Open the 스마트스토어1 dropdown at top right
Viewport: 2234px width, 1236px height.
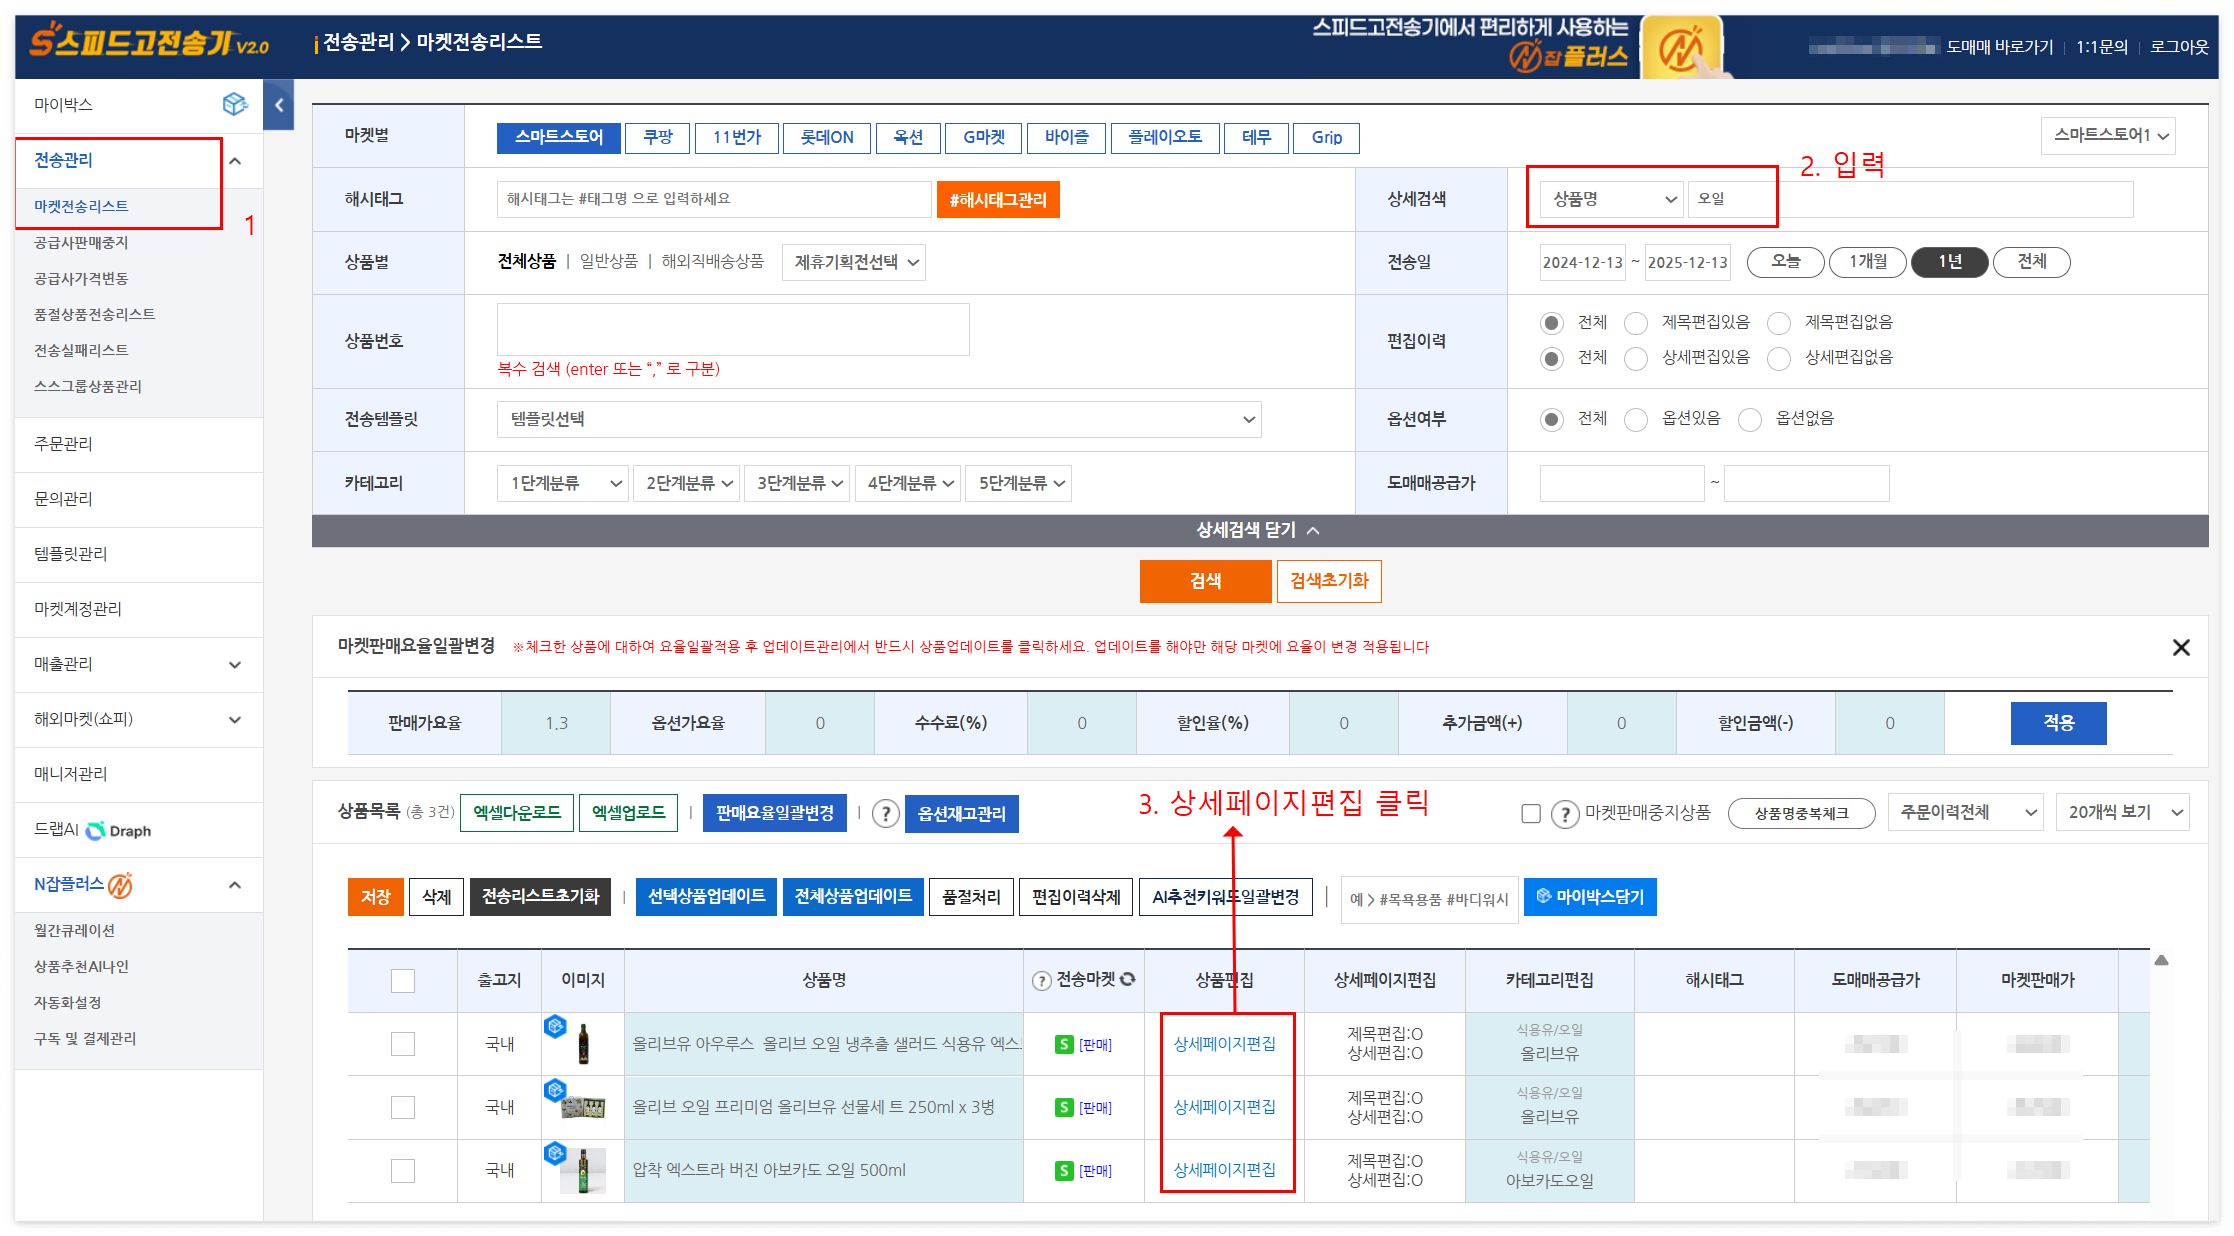point(2108,135)
